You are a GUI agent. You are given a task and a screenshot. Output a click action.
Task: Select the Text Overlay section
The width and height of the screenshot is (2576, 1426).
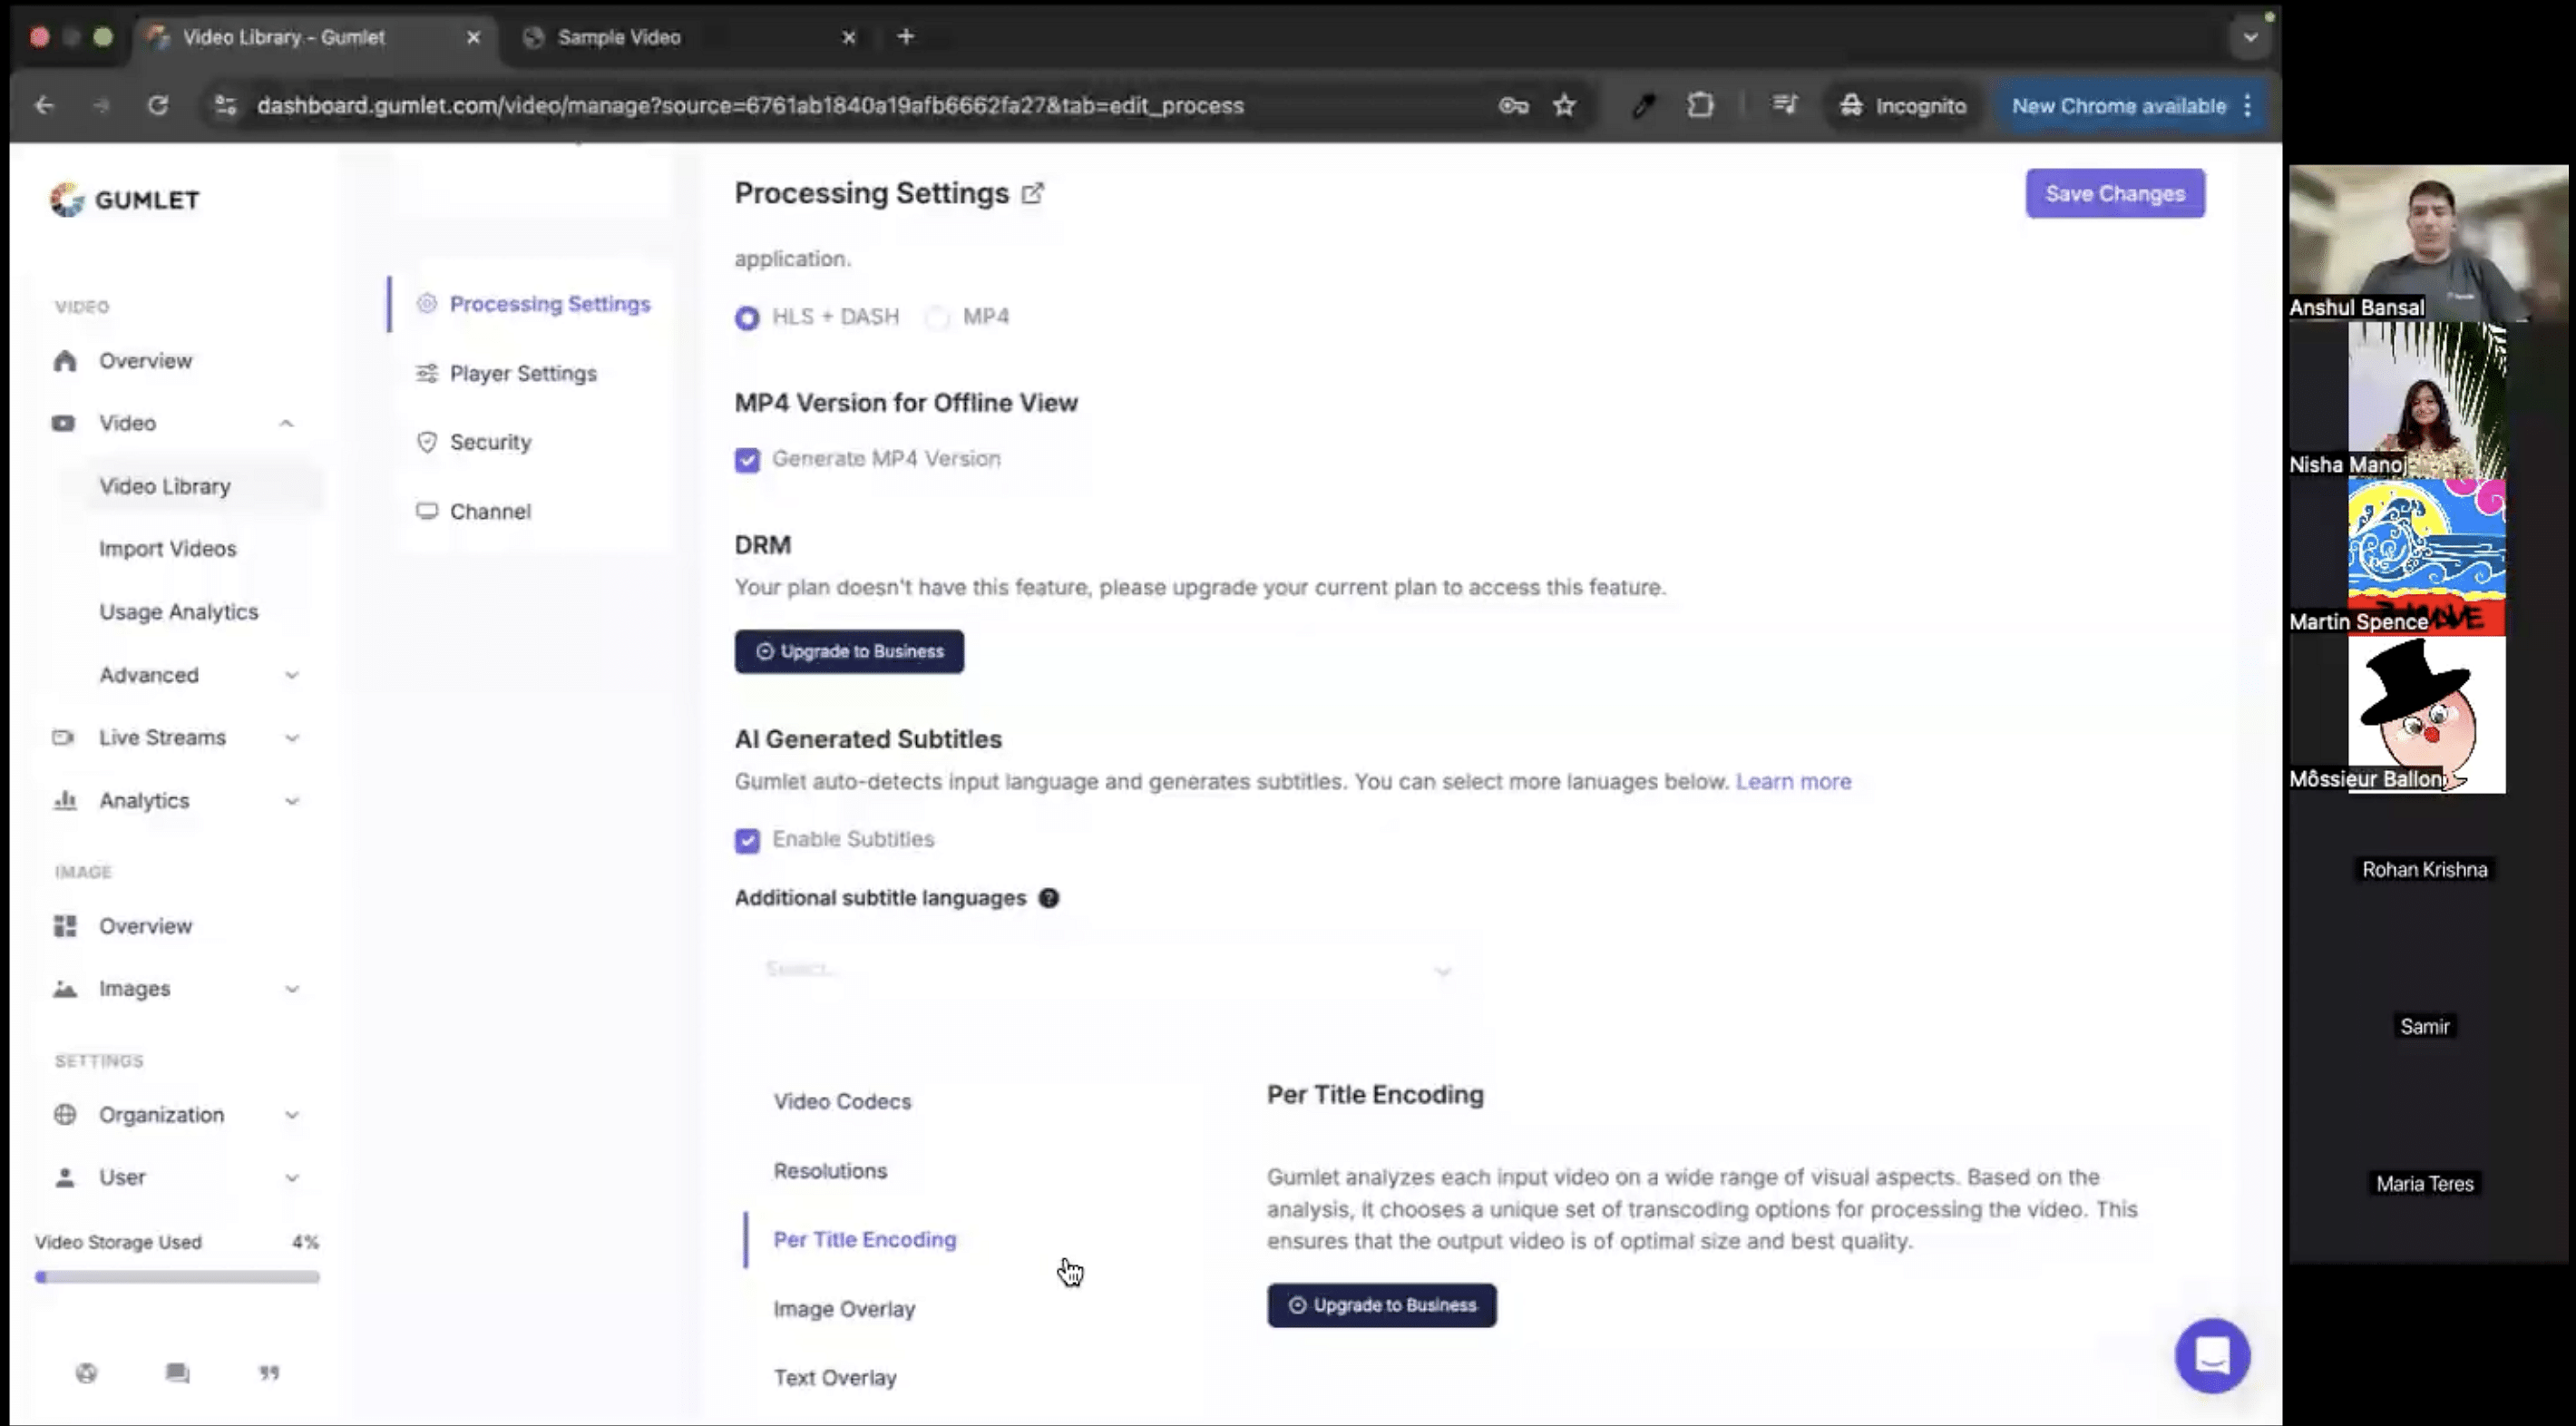point(835,1378)
